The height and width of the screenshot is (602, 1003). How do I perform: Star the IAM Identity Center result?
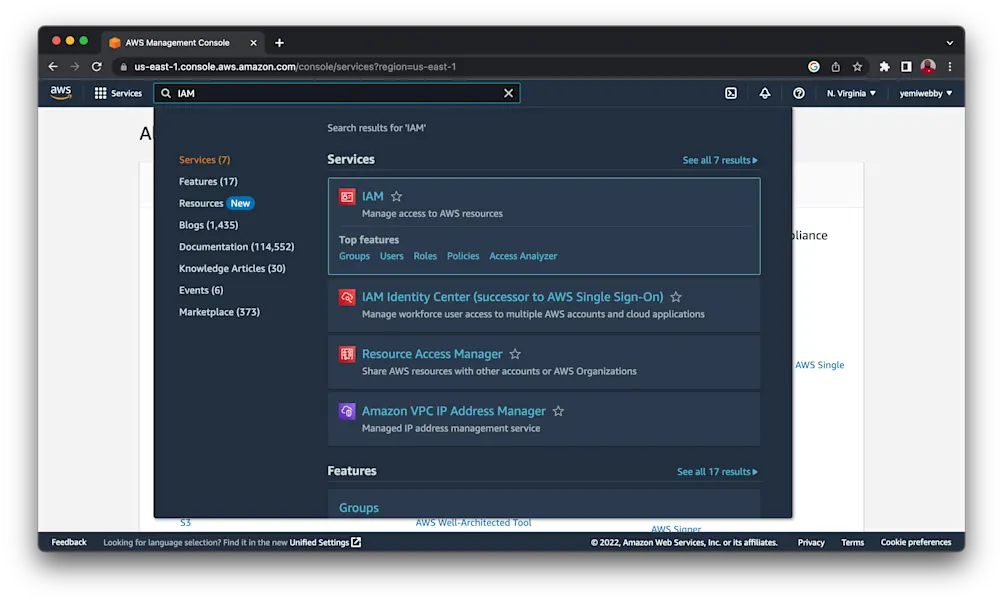click(675, 296)
